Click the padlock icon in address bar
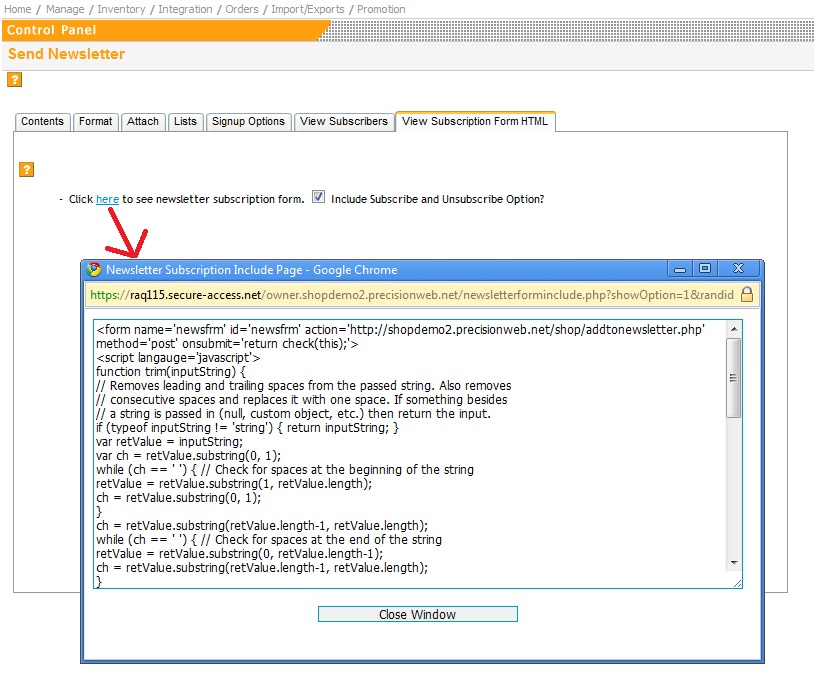 tap(747, 295)
